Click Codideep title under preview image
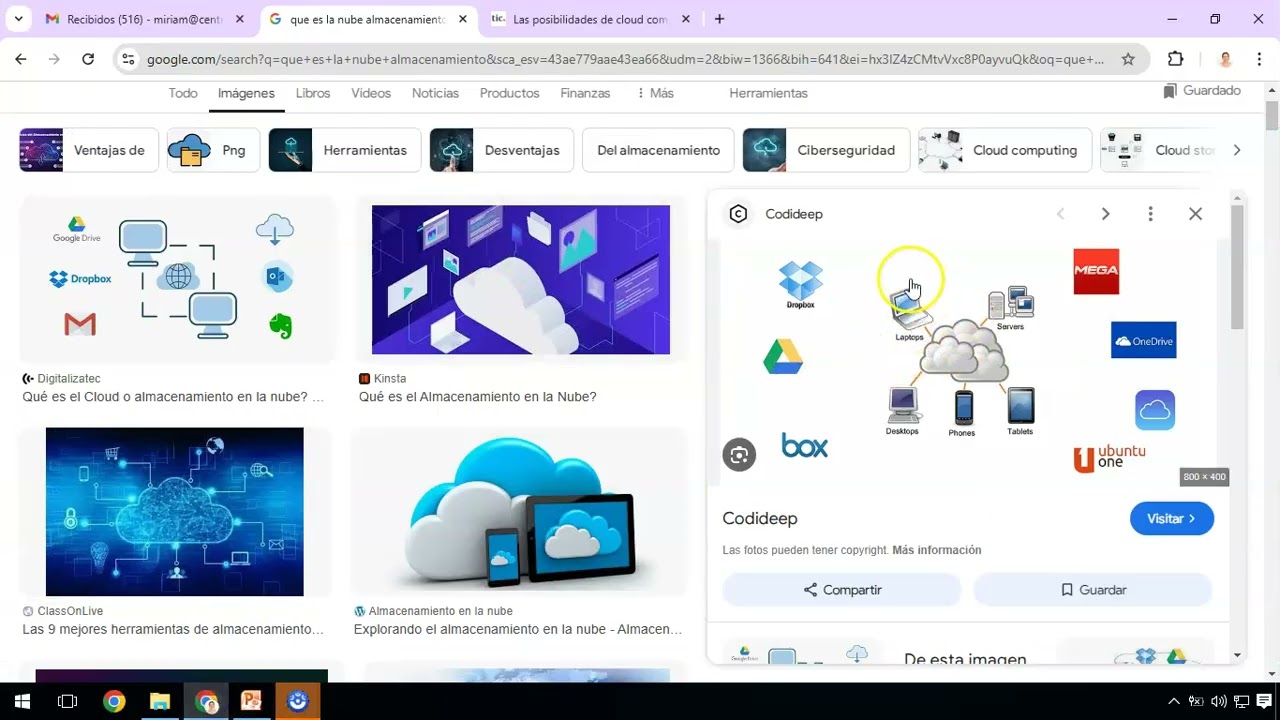The height and width of the screenshot is (720, 1280). 760,519
